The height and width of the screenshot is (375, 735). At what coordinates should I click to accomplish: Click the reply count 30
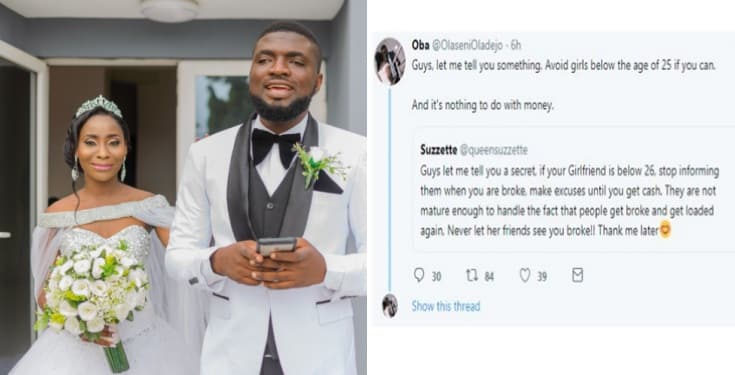(x=436, y=277)
